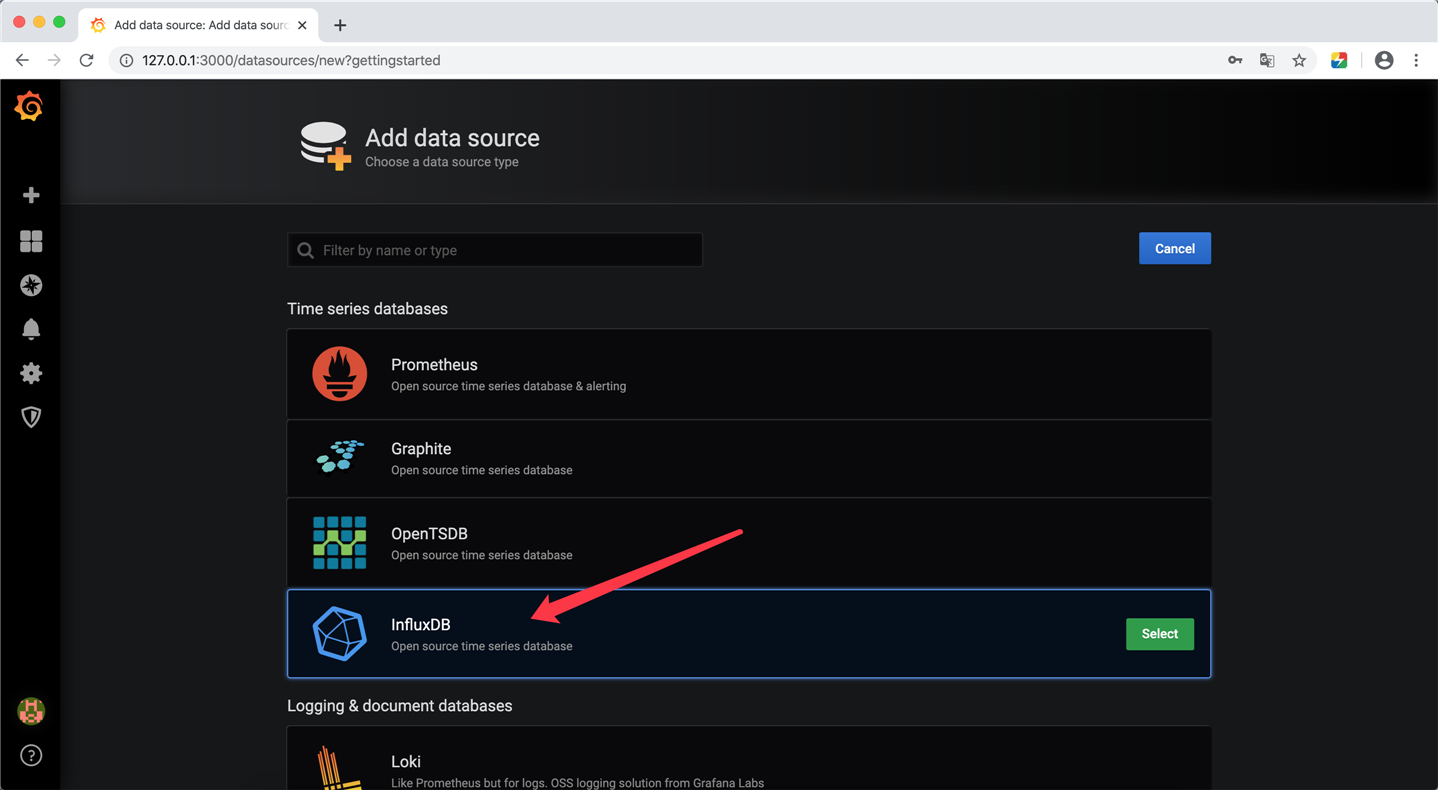1438x790 pixels.
Task: Reload the page with the refresh icon
Action: (x=87, y=60)
